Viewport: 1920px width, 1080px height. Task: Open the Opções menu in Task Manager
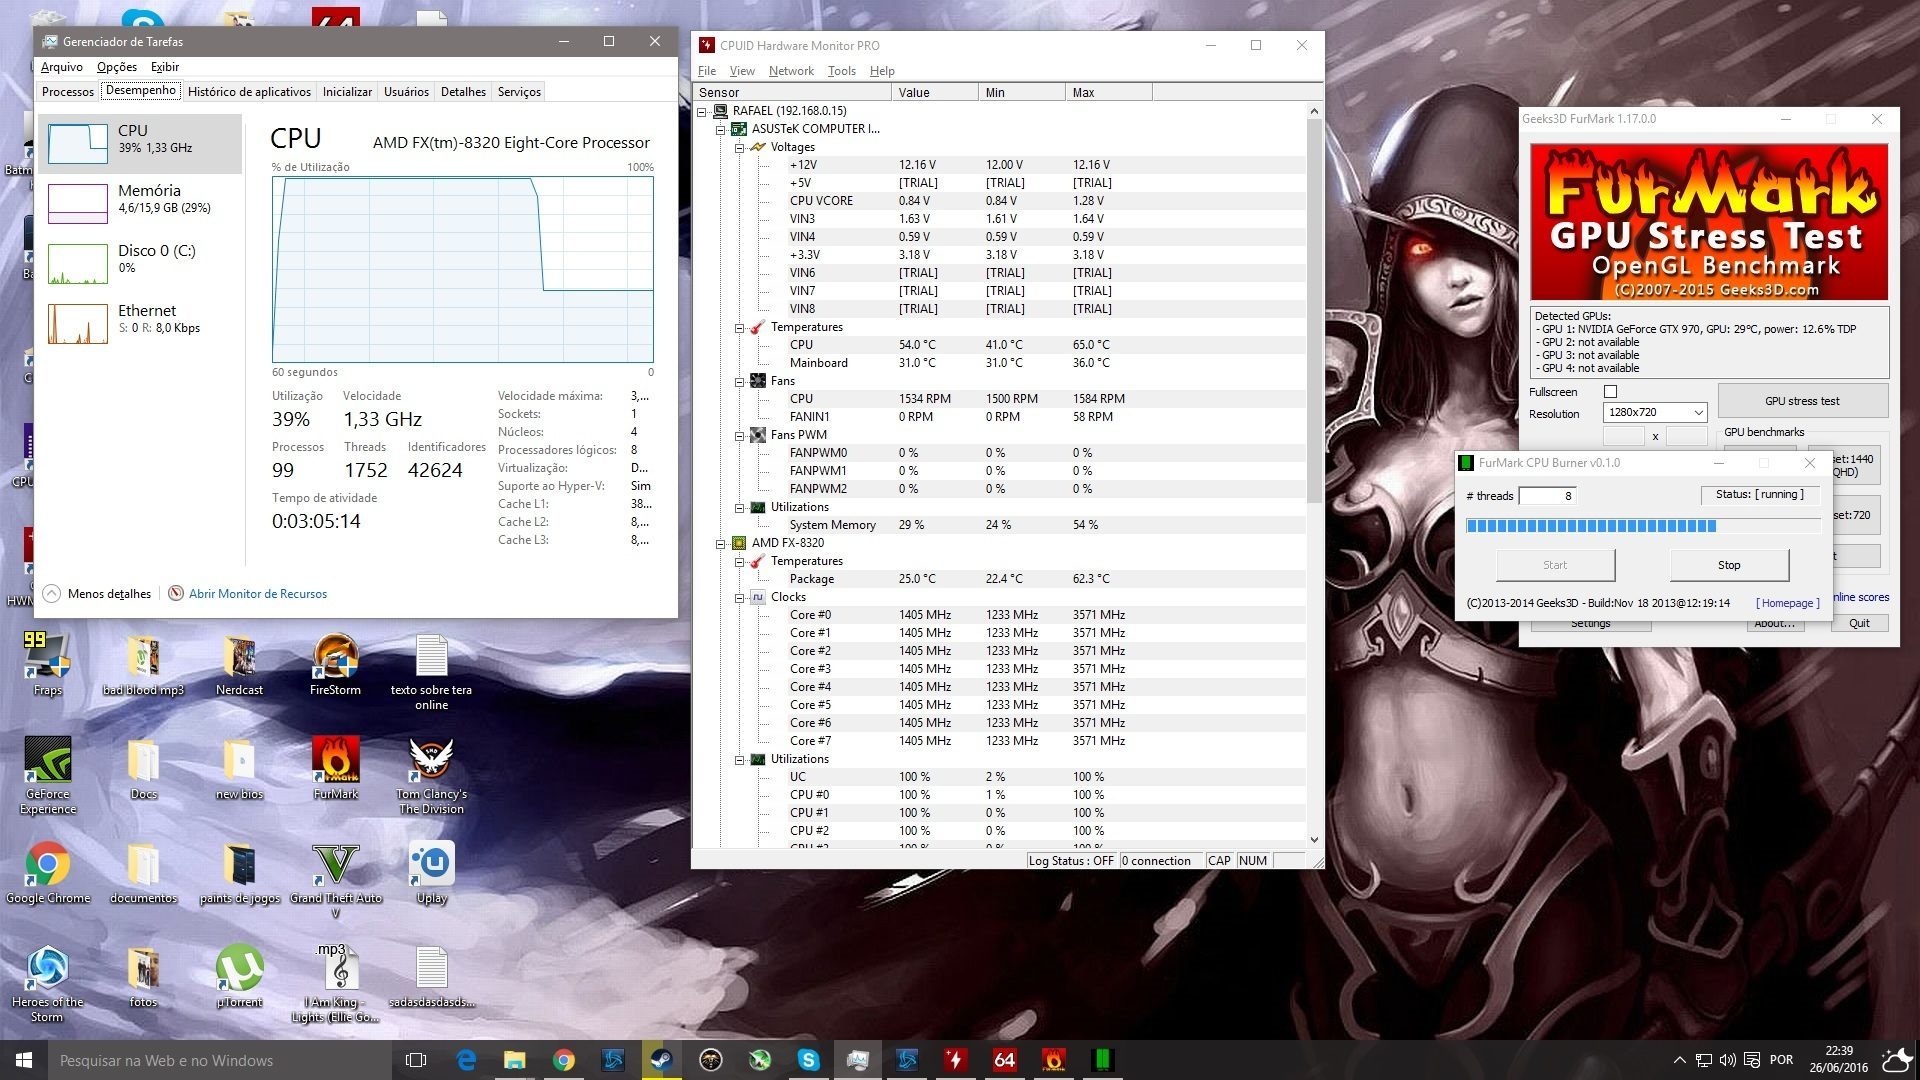coord(117,67)
